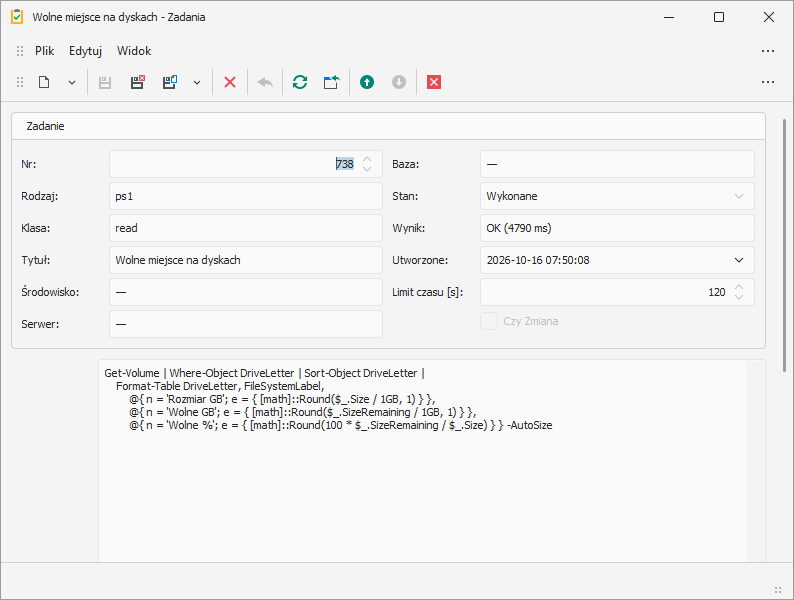This screenshot has width=794, height=600.
Task: Click the Wynik field showing OK (4790 ms)
Action: tap(617, 228)
